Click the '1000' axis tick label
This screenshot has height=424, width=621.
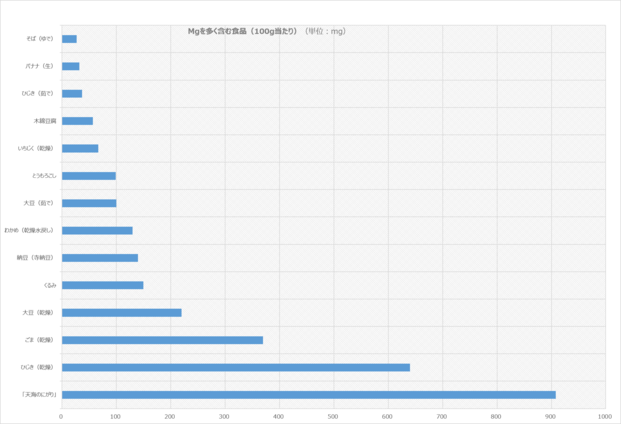click(x=605, y=416)
